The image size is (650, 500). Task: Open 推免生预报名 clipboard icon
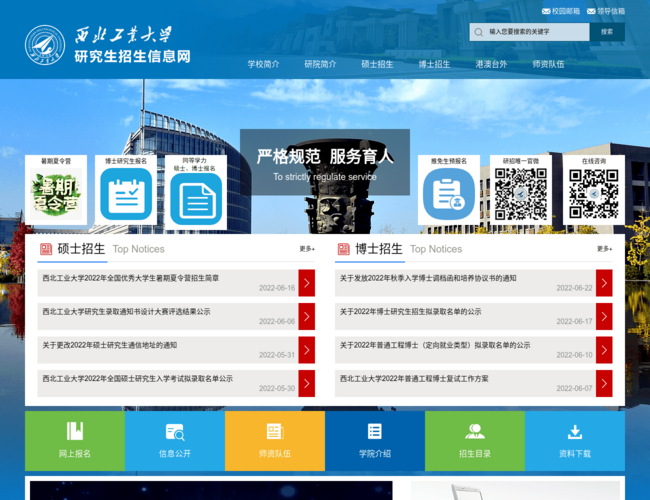[449, 194]
